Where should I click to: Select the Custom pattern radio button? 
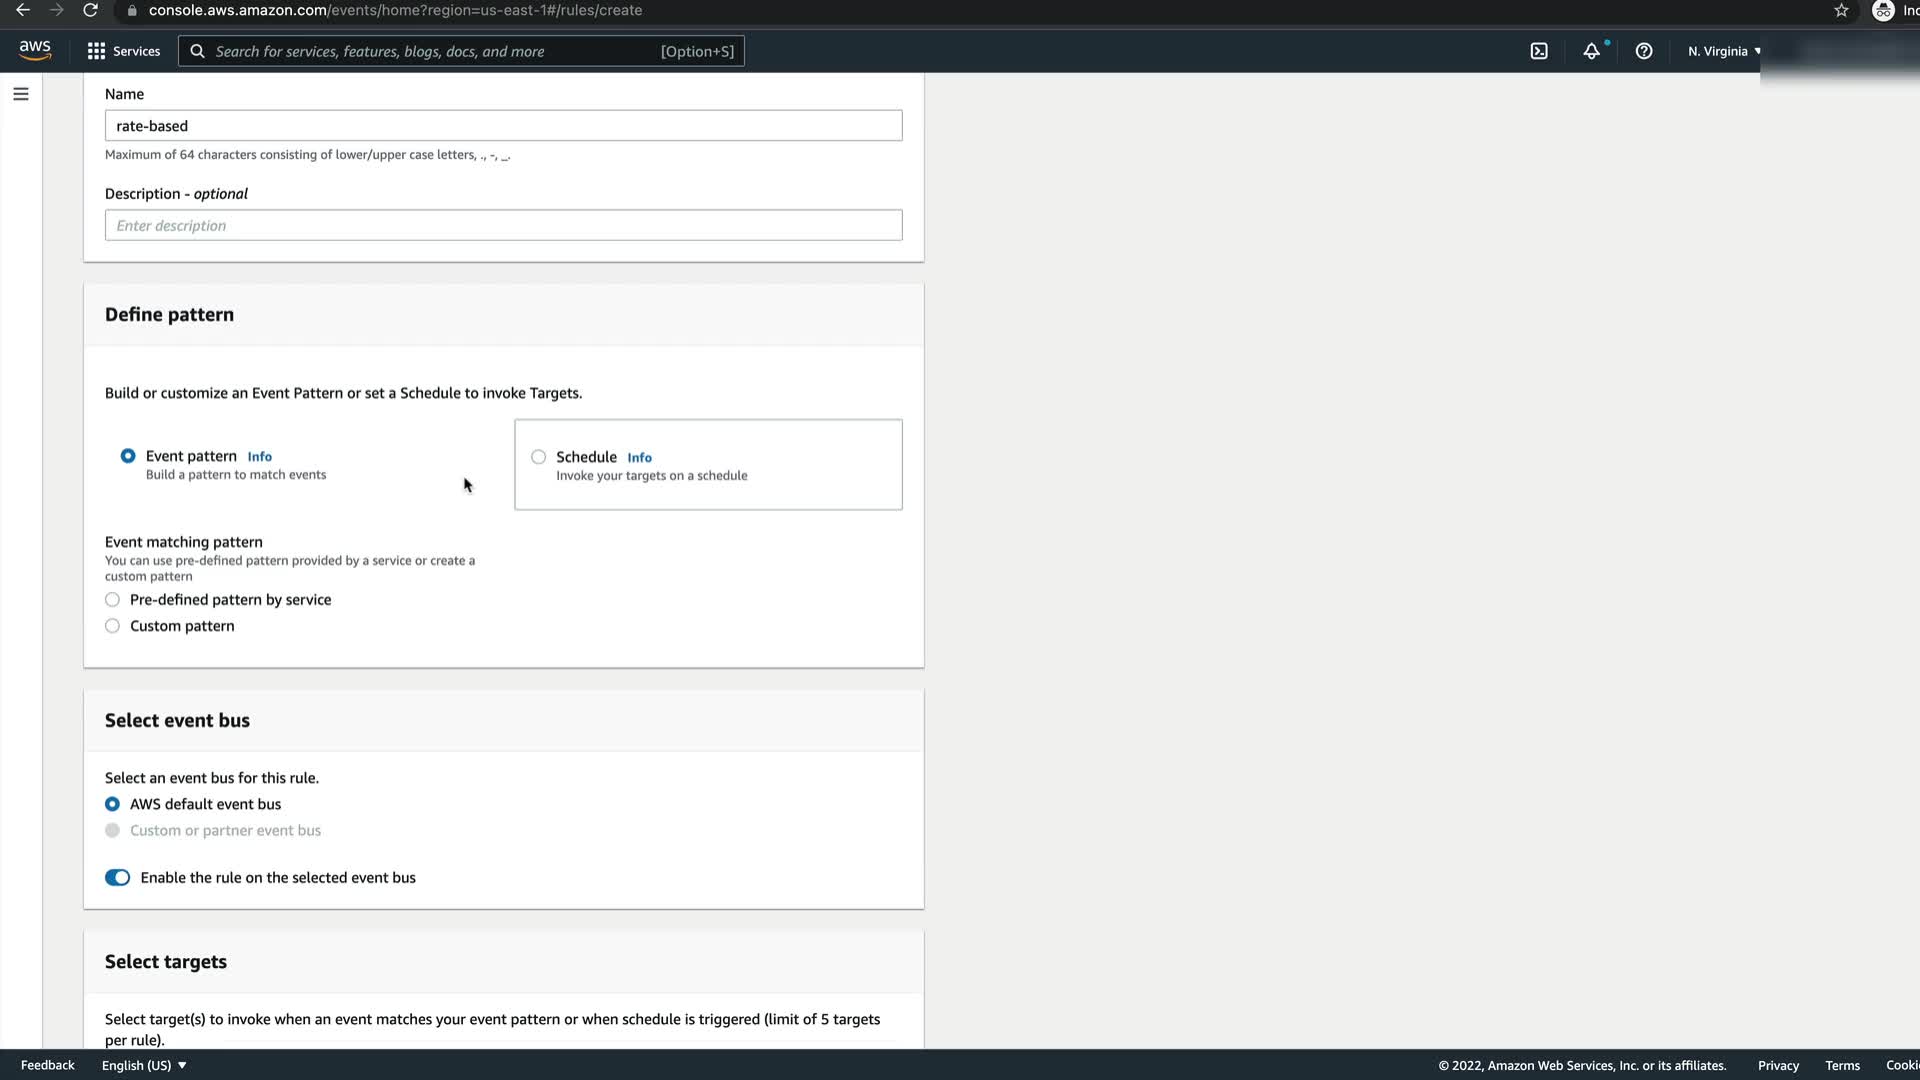coord(113,626)
